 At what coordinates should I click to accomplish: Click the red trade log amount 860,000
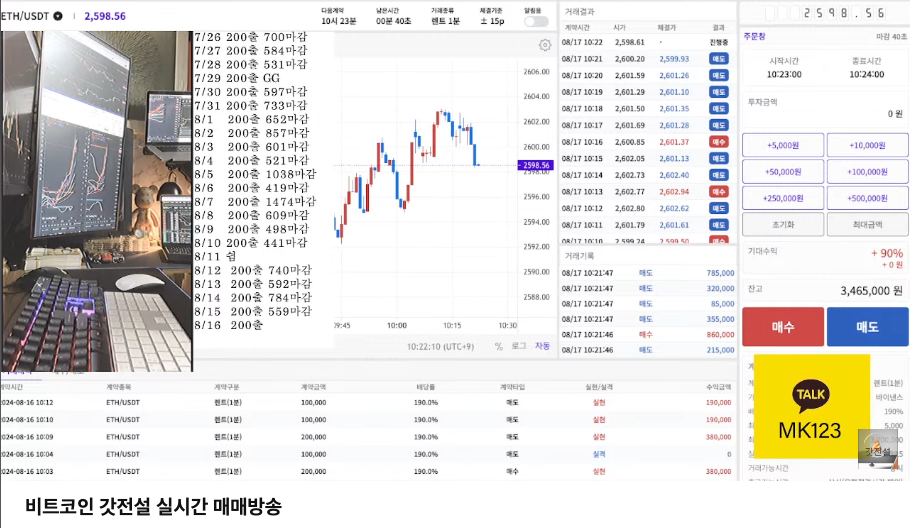720,335
